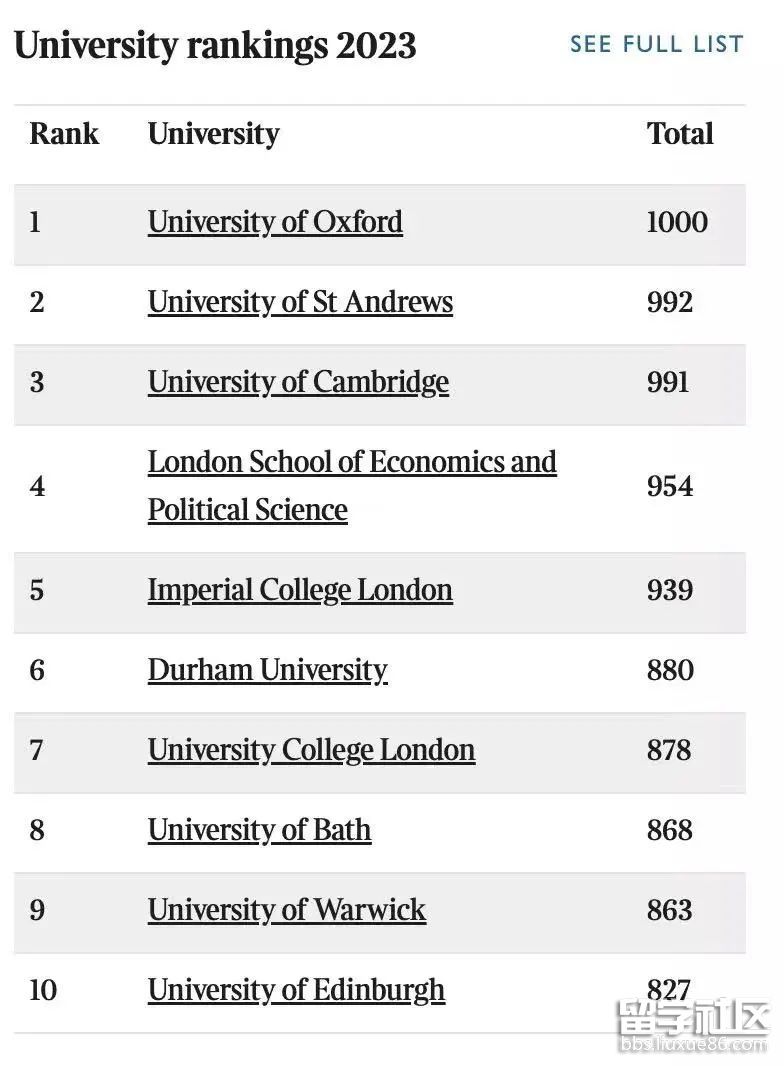
Task: Open the University of Edinburgh link
Action: (x=296, y=990)
